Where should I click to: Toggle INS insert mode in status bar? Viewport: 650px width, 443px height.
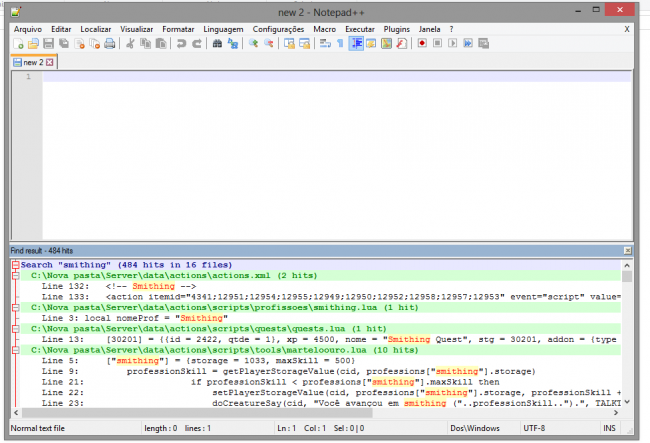coord(609,428)
